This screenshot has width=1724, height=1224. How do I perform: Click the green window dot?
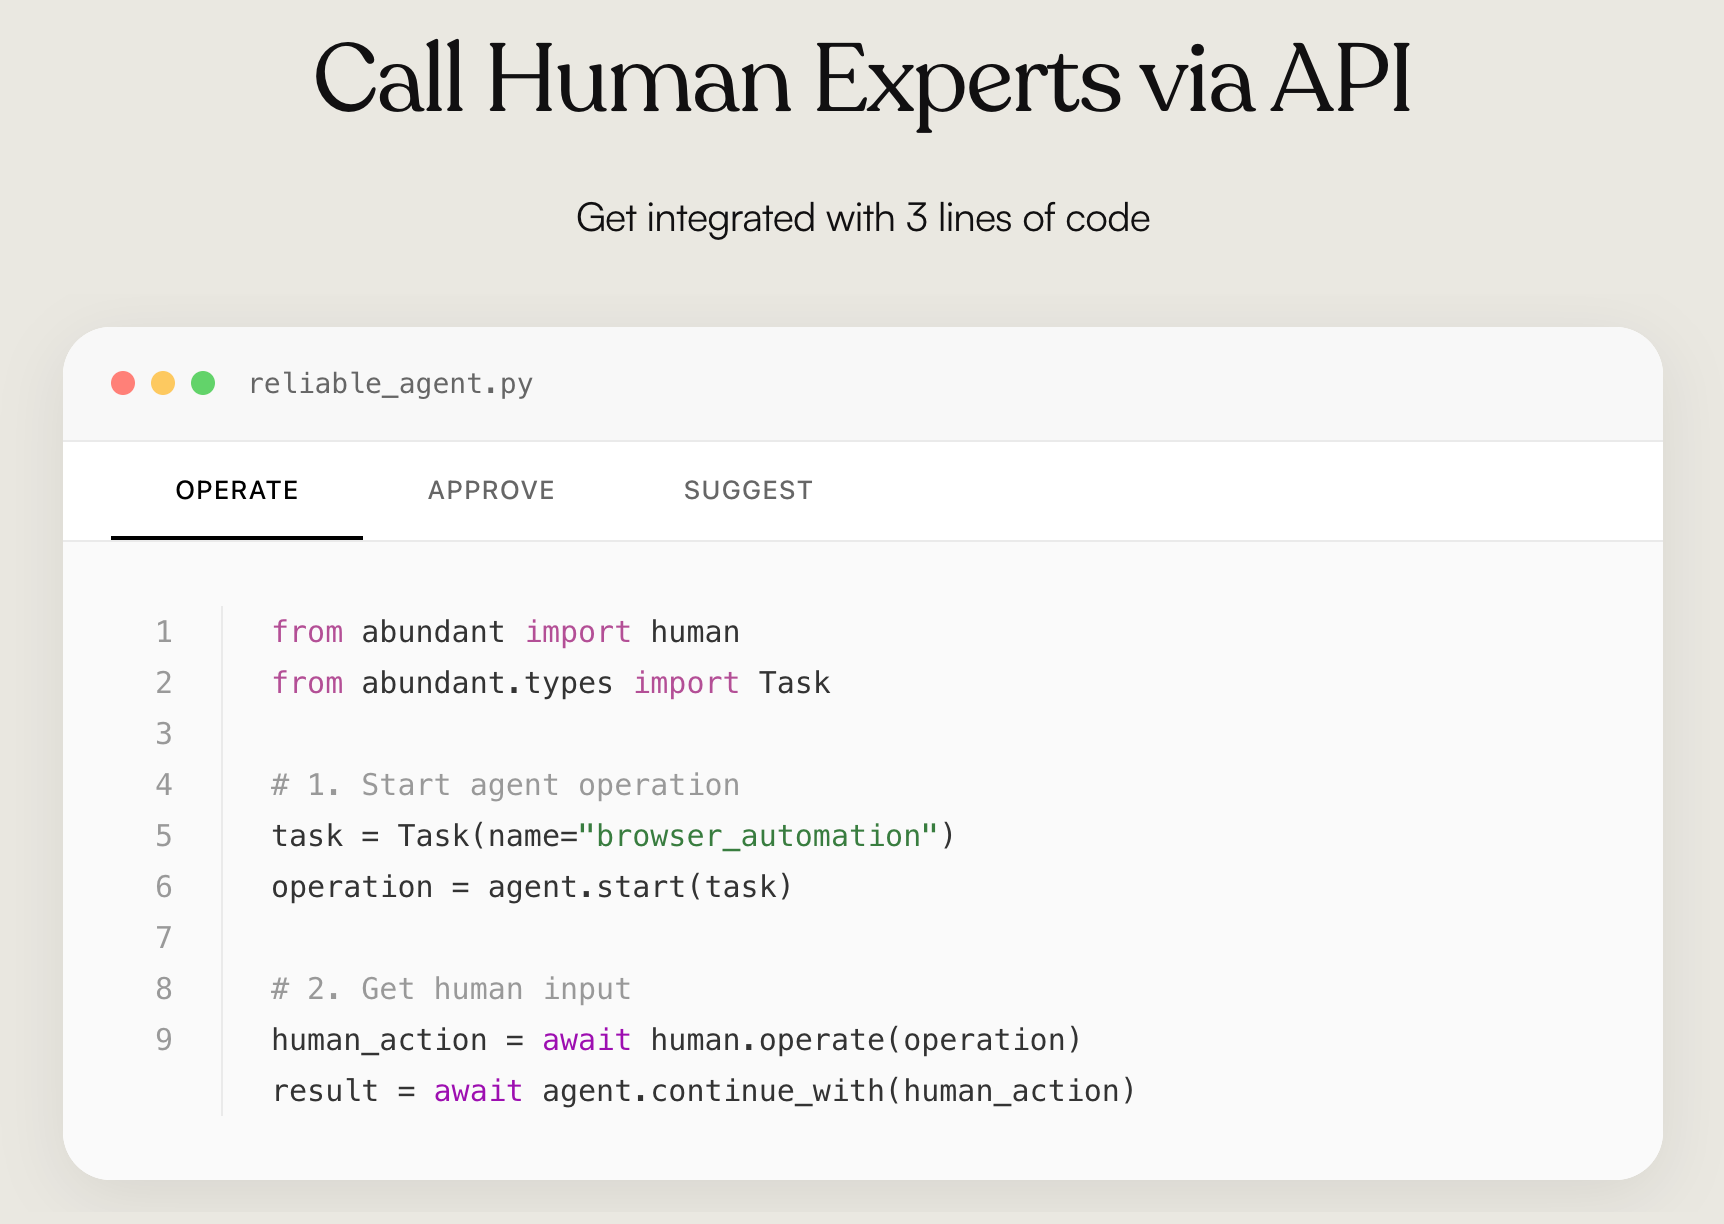point(203,383)
